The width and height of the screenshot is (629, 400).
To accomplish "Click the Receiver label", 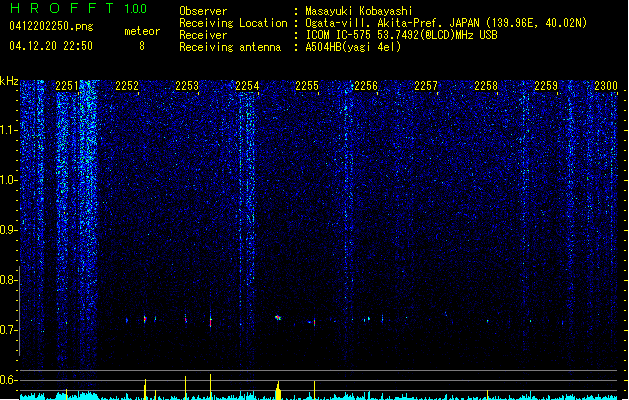I will tap(203, 35).
